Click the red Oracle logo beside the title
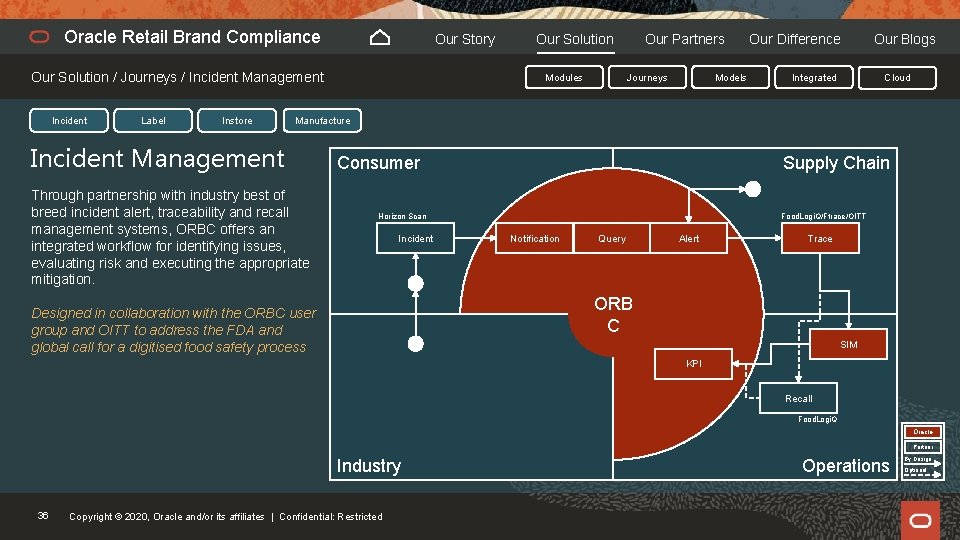Screen dimensions: 960x540 (x=39, y=37)
